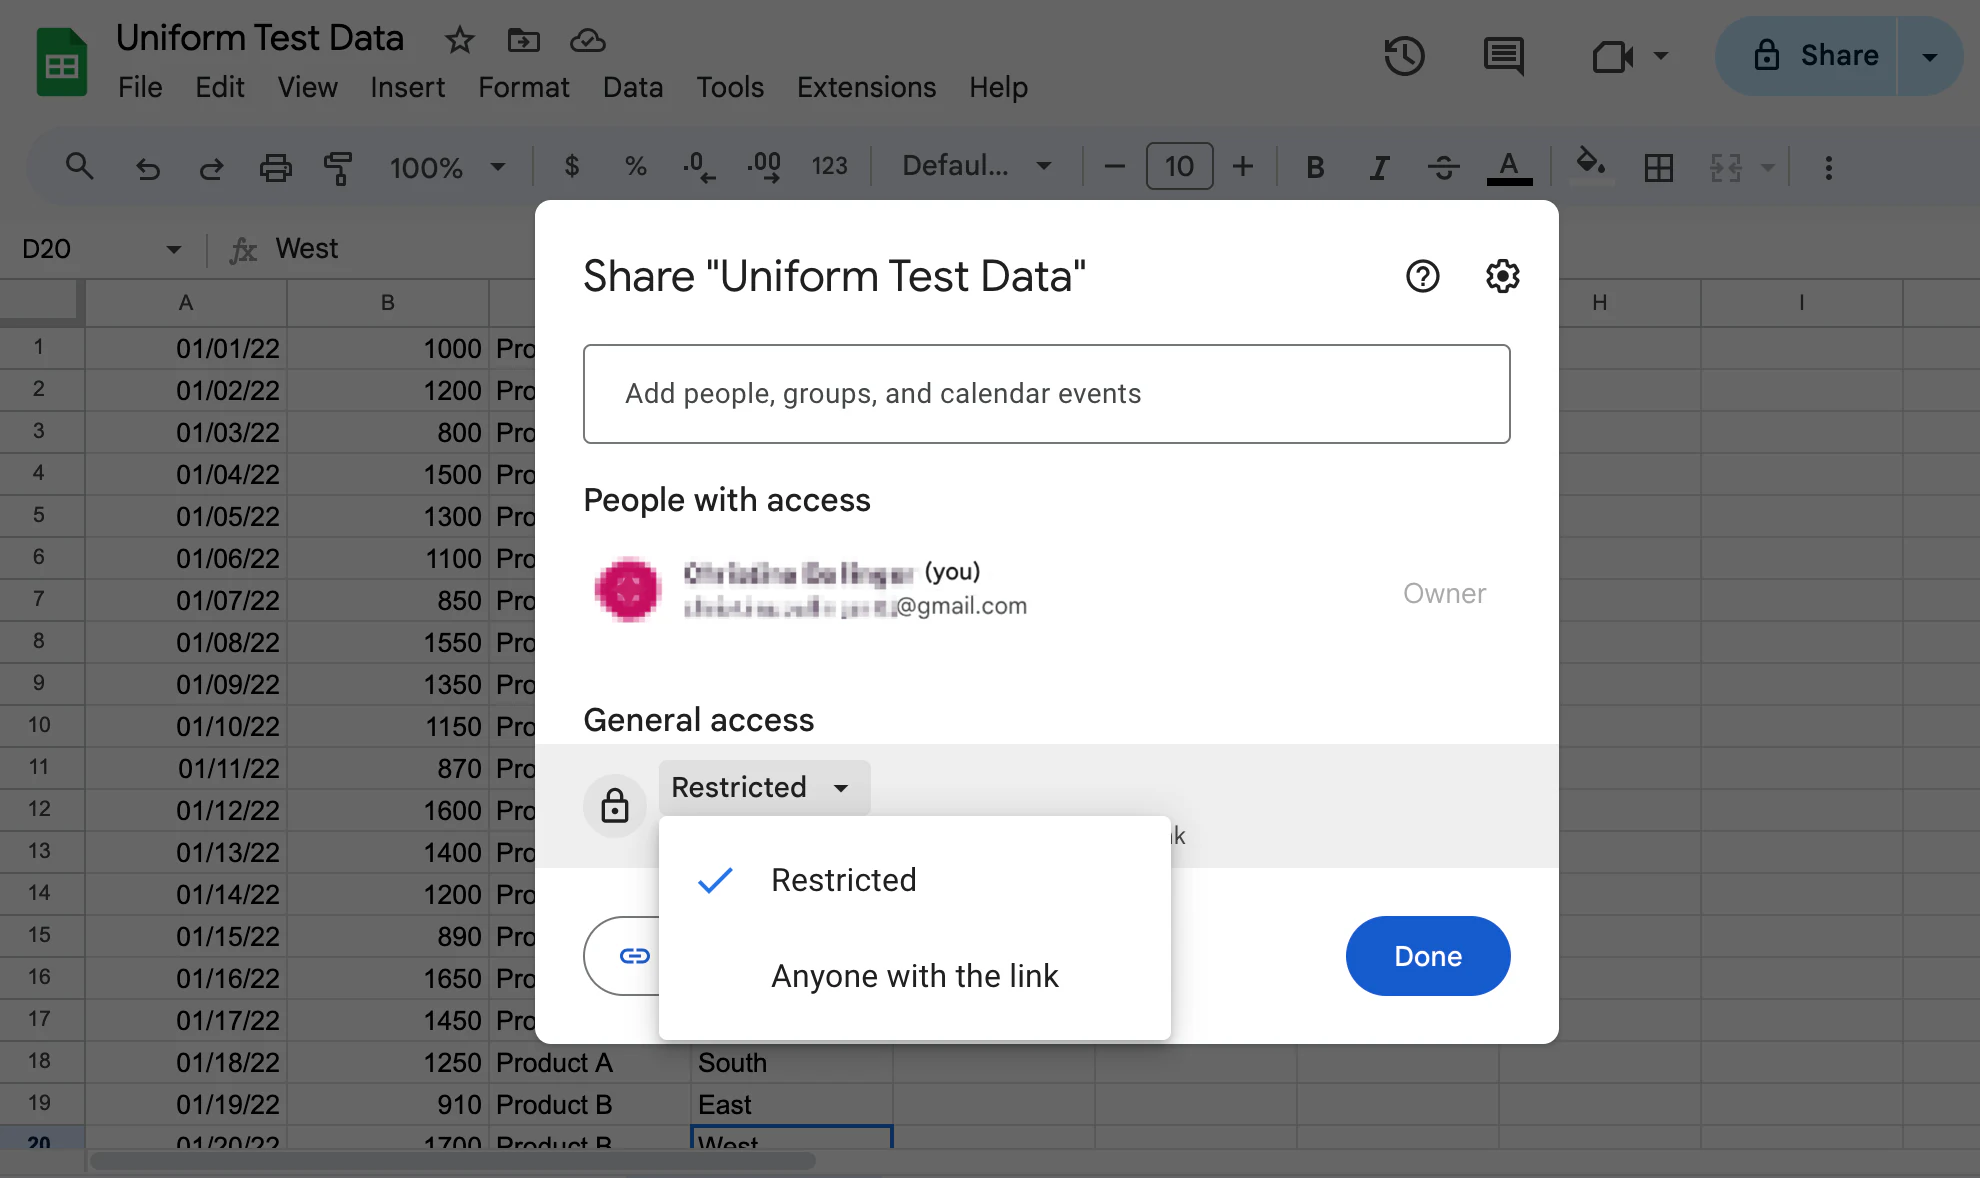
Task: Click the Done button
Action: (1428, 956)
